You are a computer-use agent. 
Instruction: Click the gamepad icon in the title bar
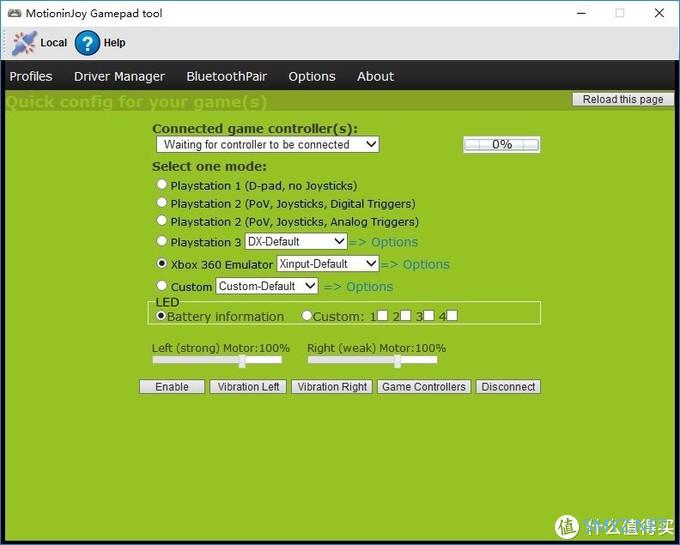pos(14,13)
